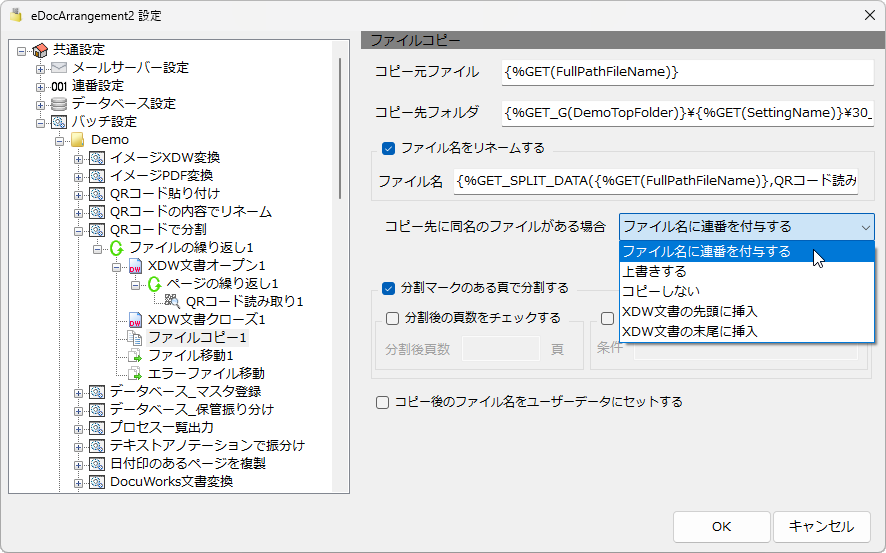Click the 日付印のあるページを複製 batch icon
The height and width of the screenshot is (553, 886).
(97, 464)
